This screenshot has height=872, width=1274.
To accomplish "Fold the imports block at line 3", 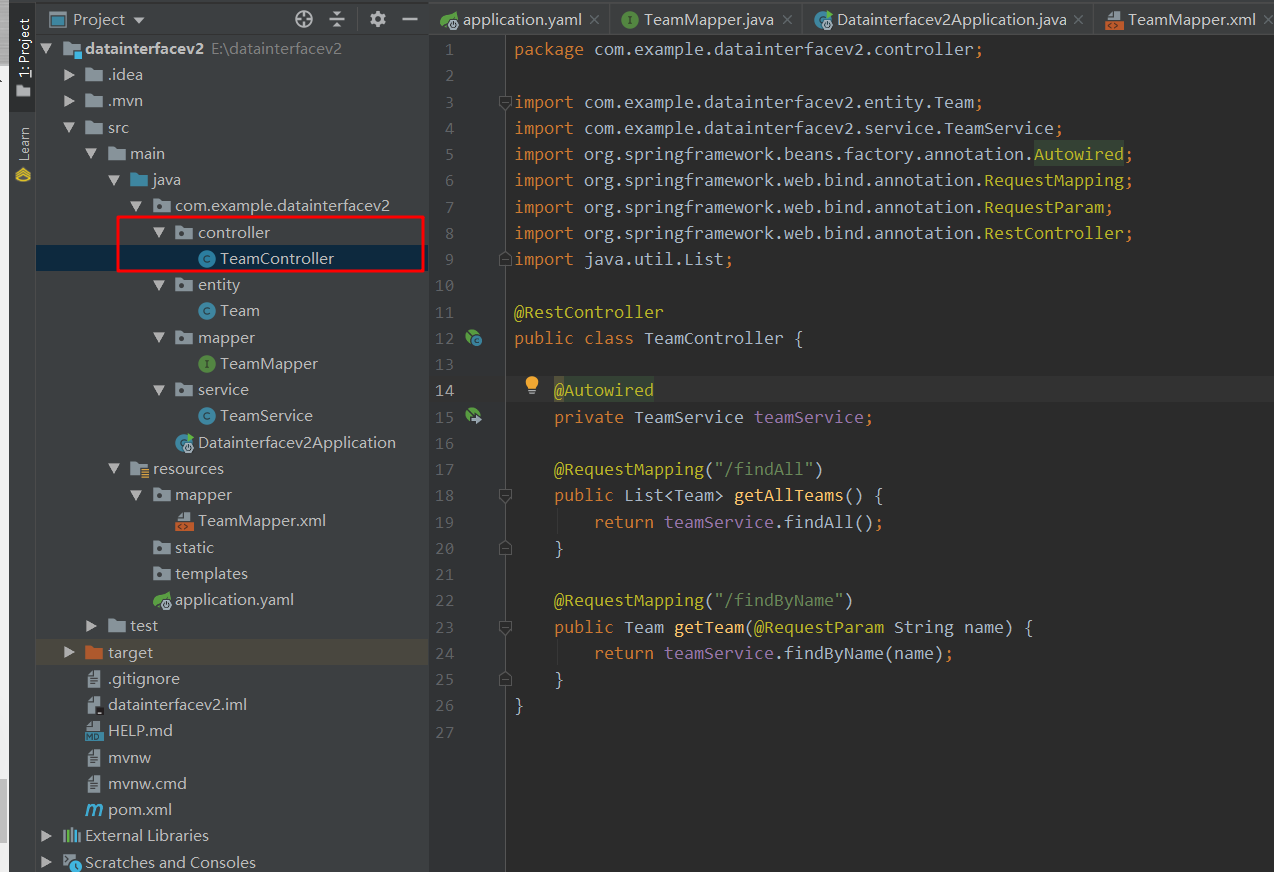I will pos(505,102).
